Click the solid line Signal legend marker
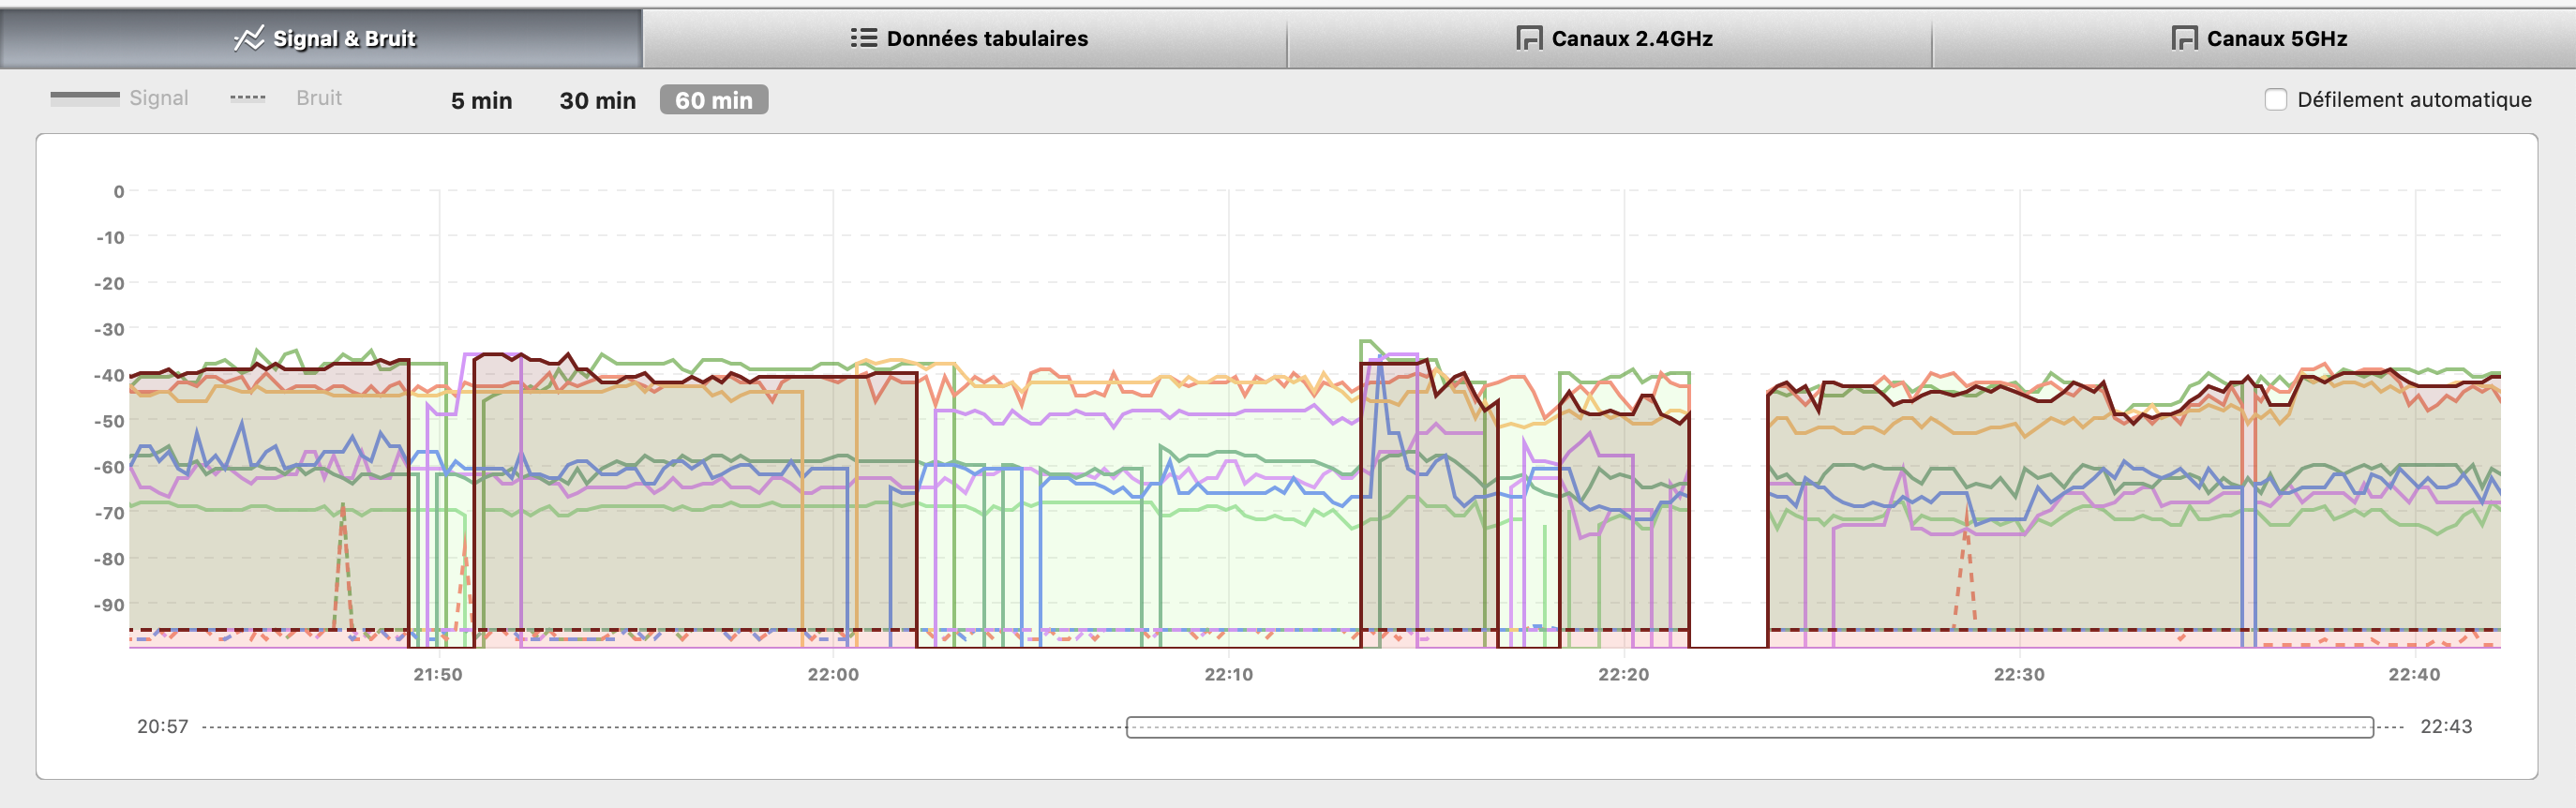2576x808 pixels. 84,98
